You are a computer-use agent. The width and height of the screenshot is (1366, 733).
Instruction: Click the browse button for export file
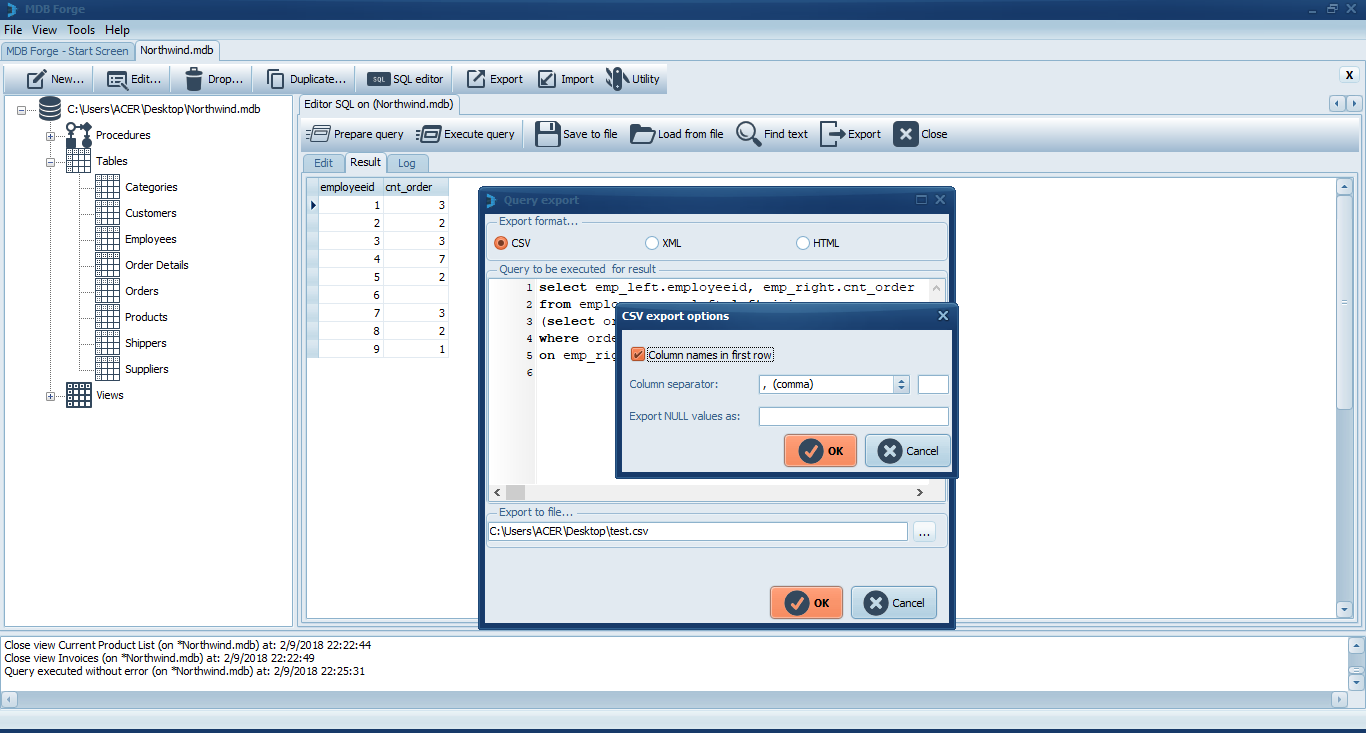pyautogui.click(x=924, y=532)
